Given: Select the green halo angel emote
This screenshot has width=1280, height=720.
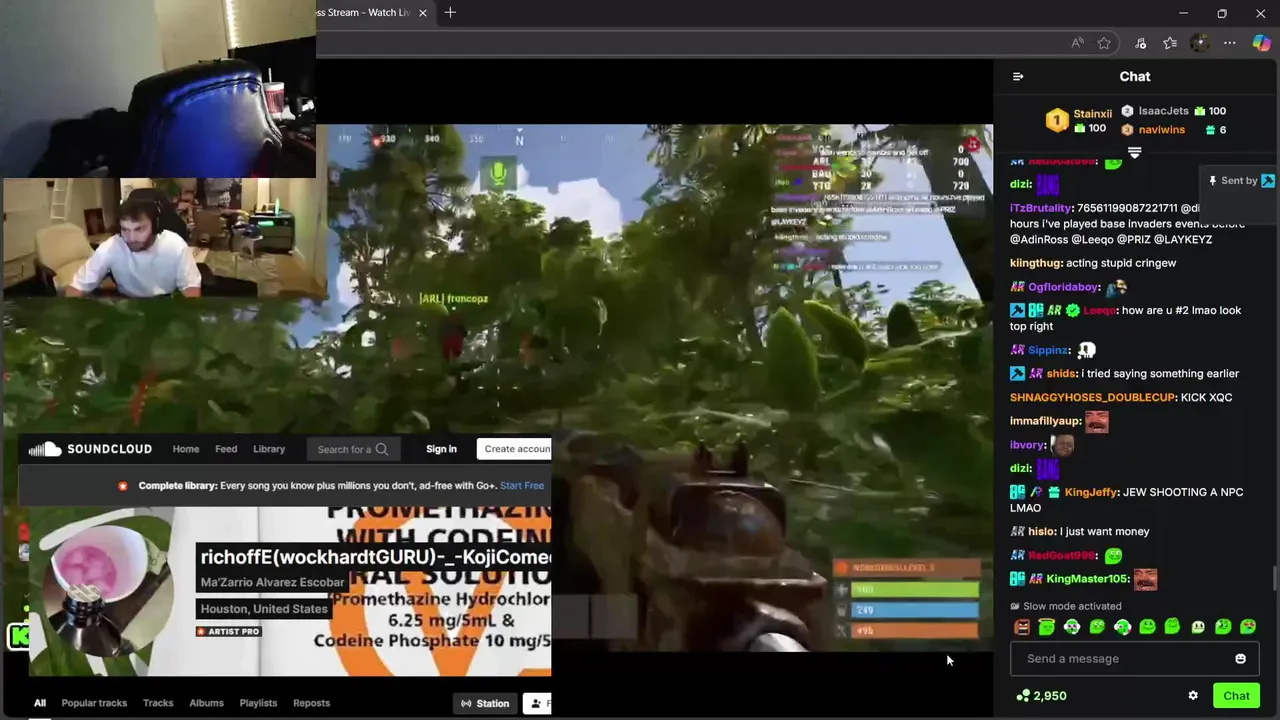Looking at the screenshot, I should point(1047,627).
